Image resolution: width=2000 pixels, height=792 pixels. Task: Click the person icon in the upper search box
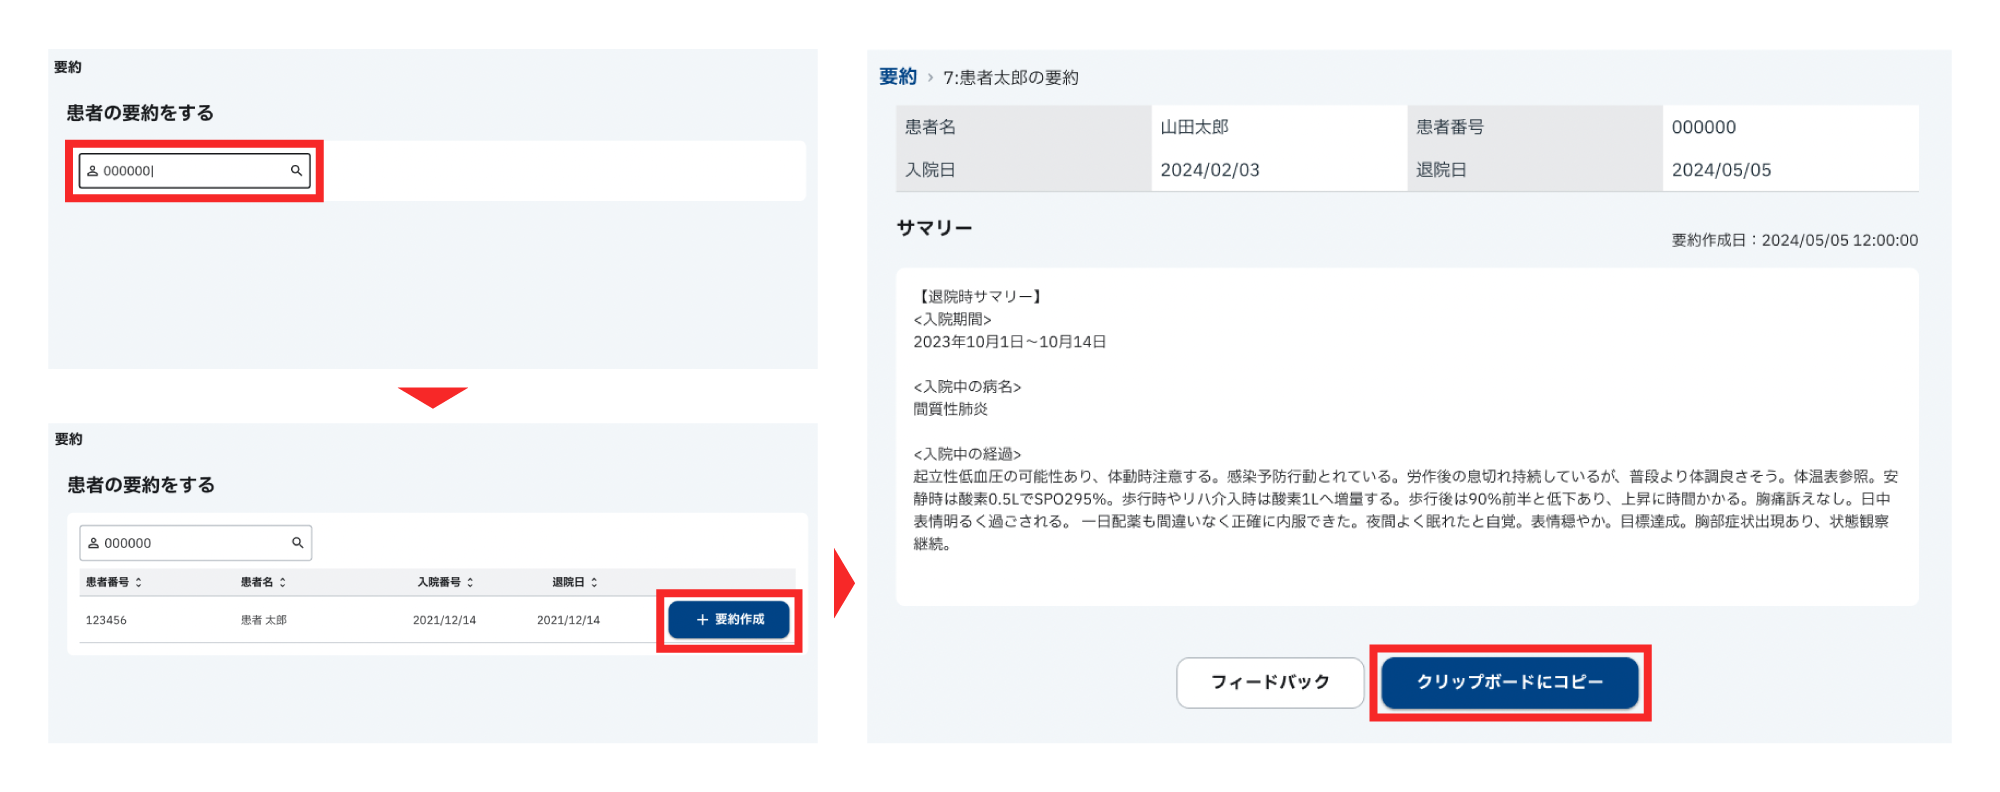(x=92, y=171)
